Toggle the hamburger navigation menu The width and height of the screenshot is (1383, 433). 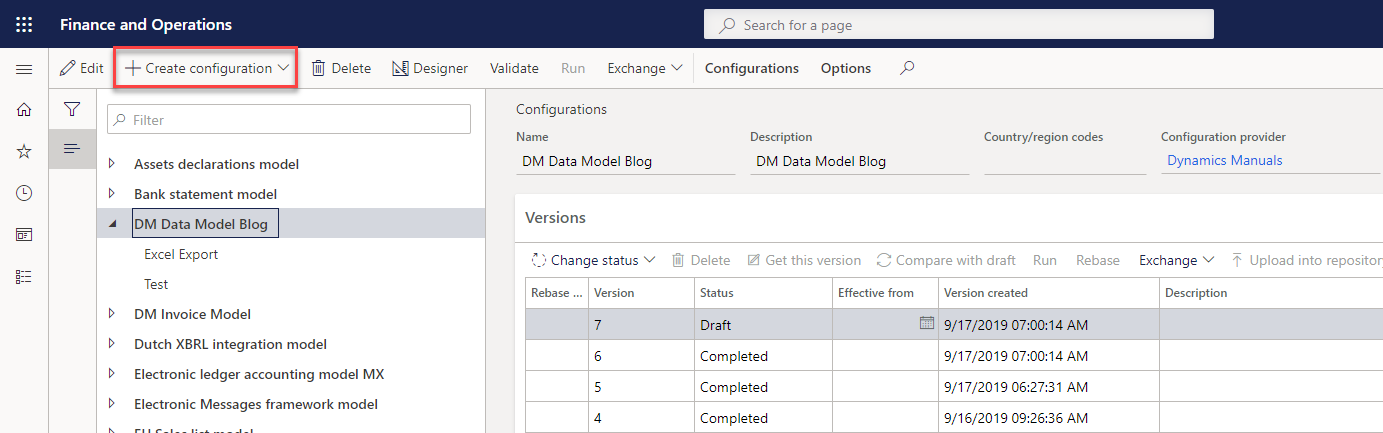24,69
